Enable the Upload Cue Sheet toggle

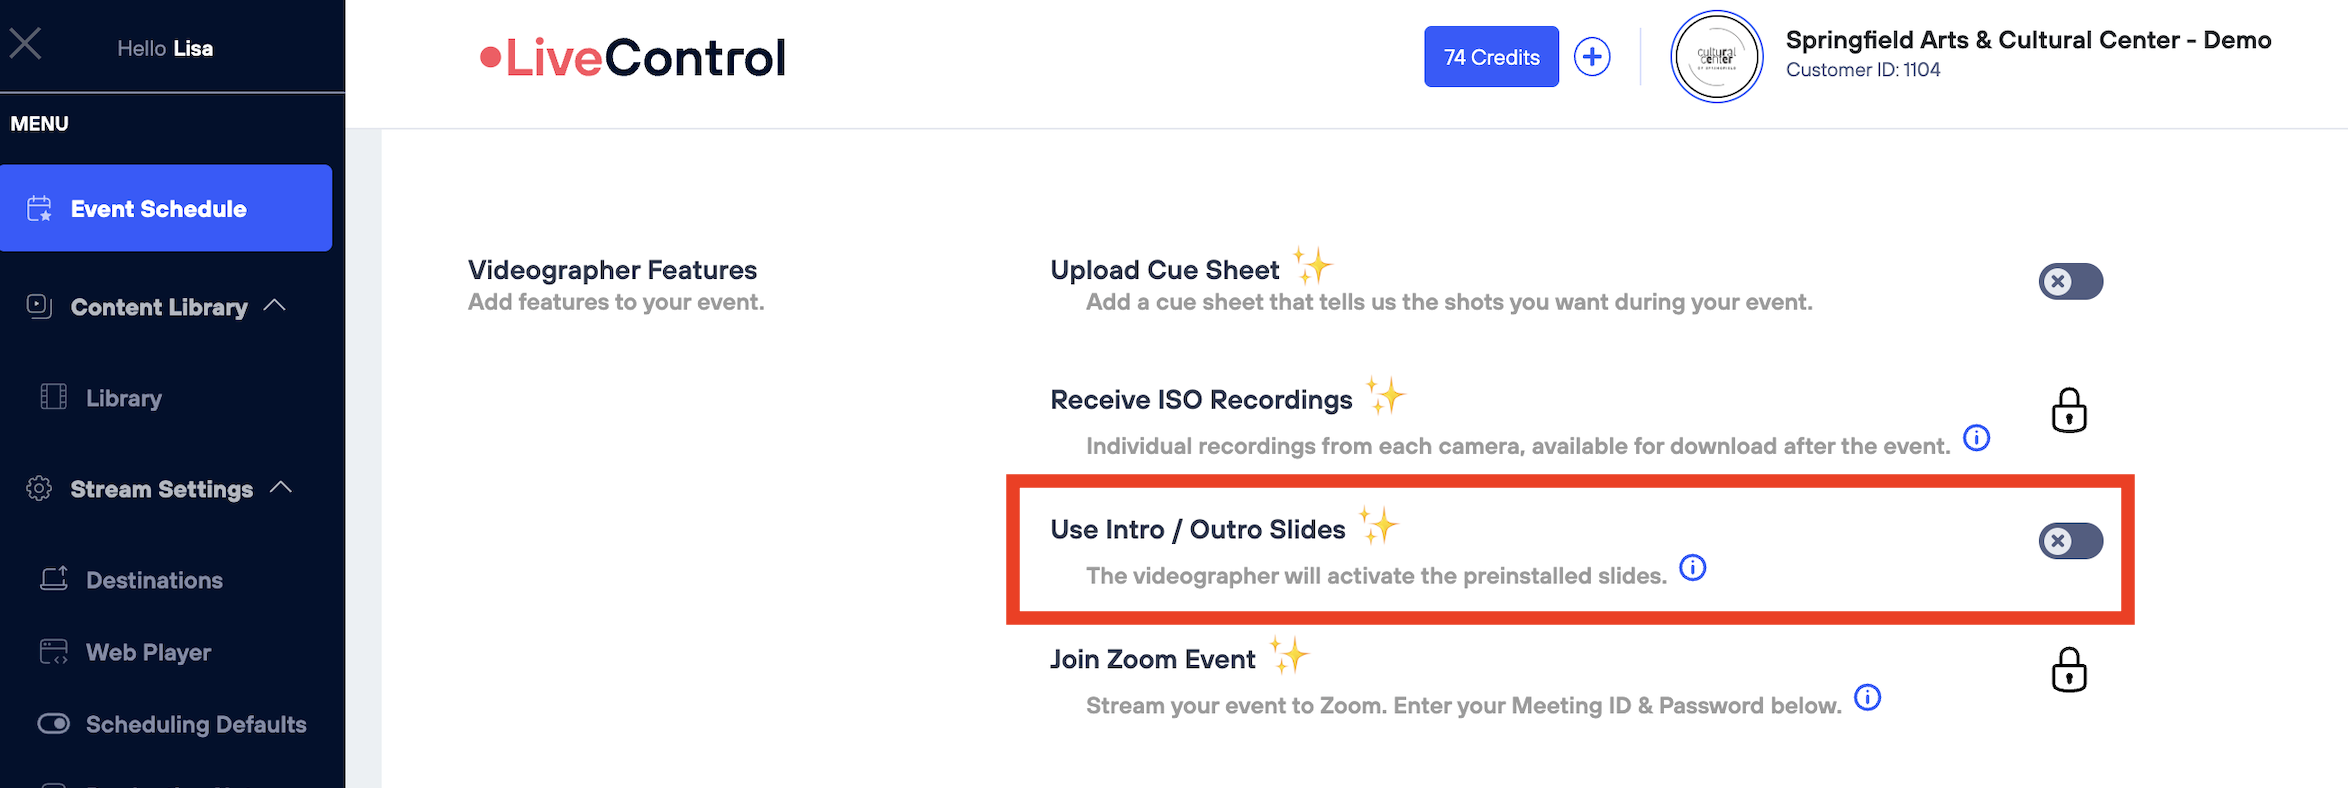[x=2071, y=282]
